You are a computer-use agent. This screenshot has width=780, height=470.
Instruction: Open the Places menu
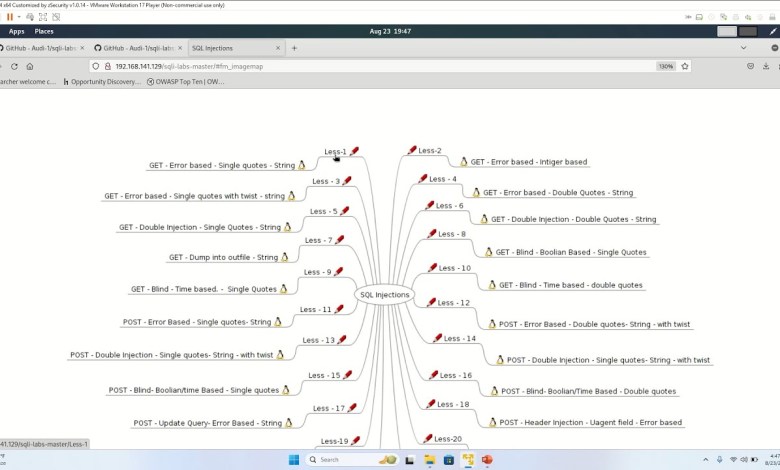coord(44,31)
